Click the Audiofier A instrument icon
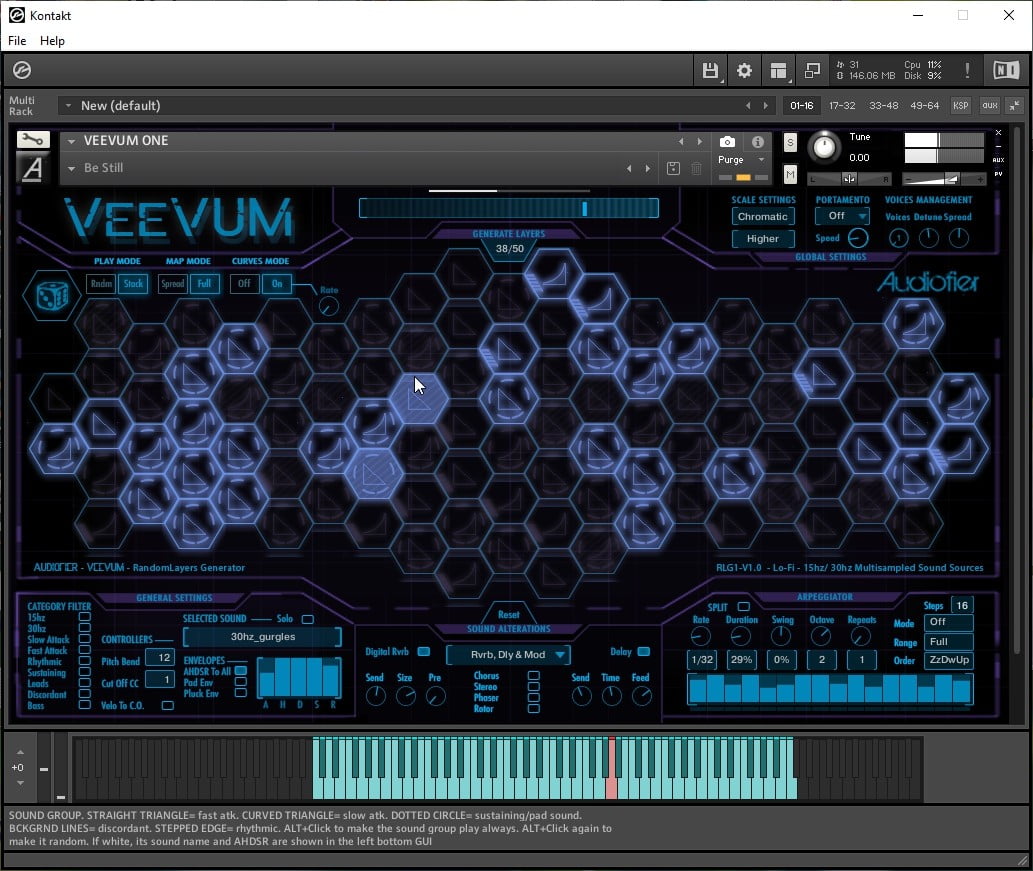The height and width of the screenshot is (871, 1033). (33, 168)
